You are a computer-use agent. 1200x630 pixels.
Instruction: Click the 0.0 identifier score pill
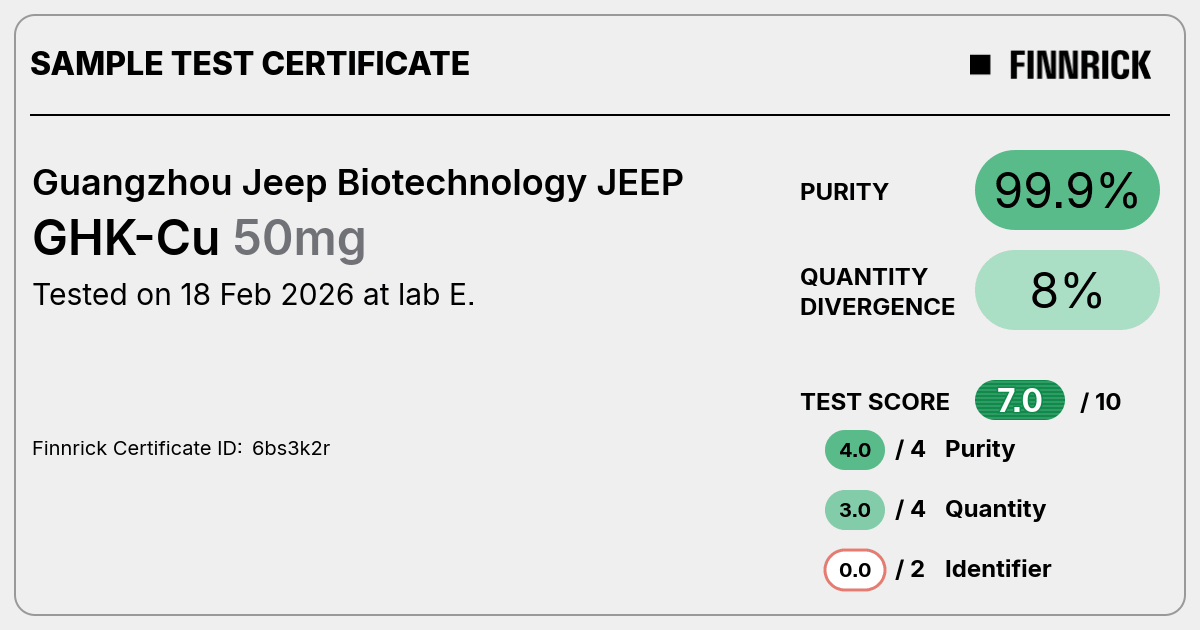click(855, 570)
